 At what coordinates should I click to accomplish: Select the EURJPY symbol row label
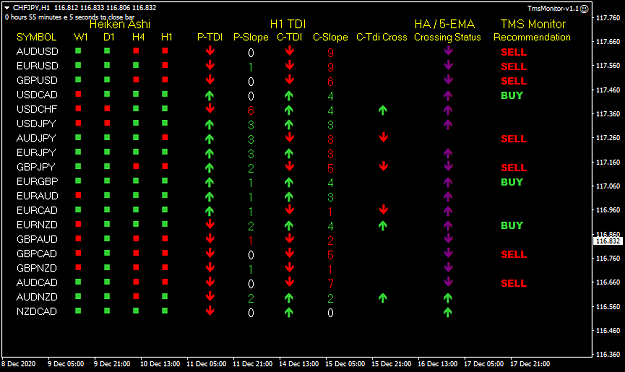tap(36, 152)
